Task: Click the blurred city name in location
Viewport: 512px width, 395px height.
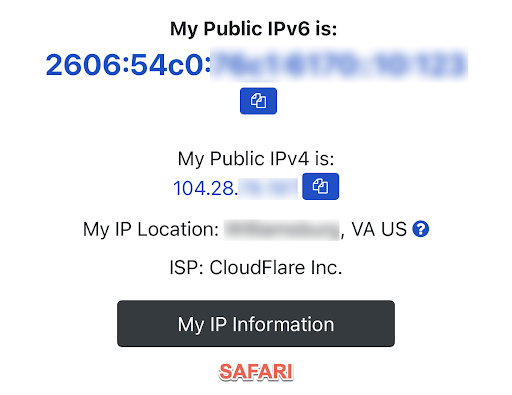Action: [x=281, y=230]
